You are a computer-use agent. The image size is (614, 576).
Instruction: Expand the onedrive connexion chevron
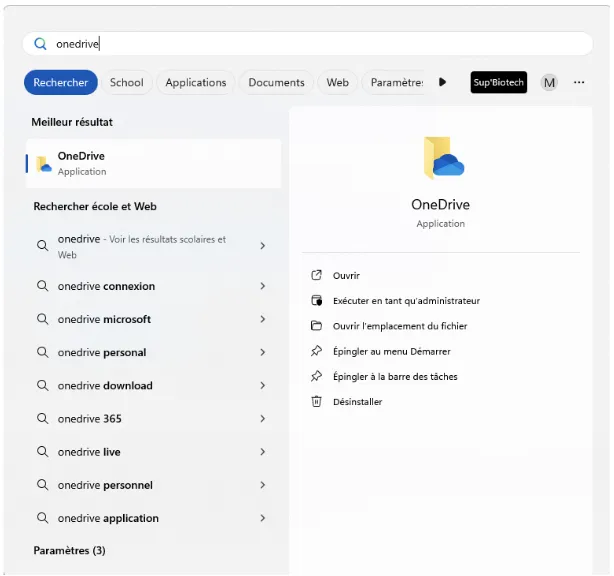click(263, 286)
